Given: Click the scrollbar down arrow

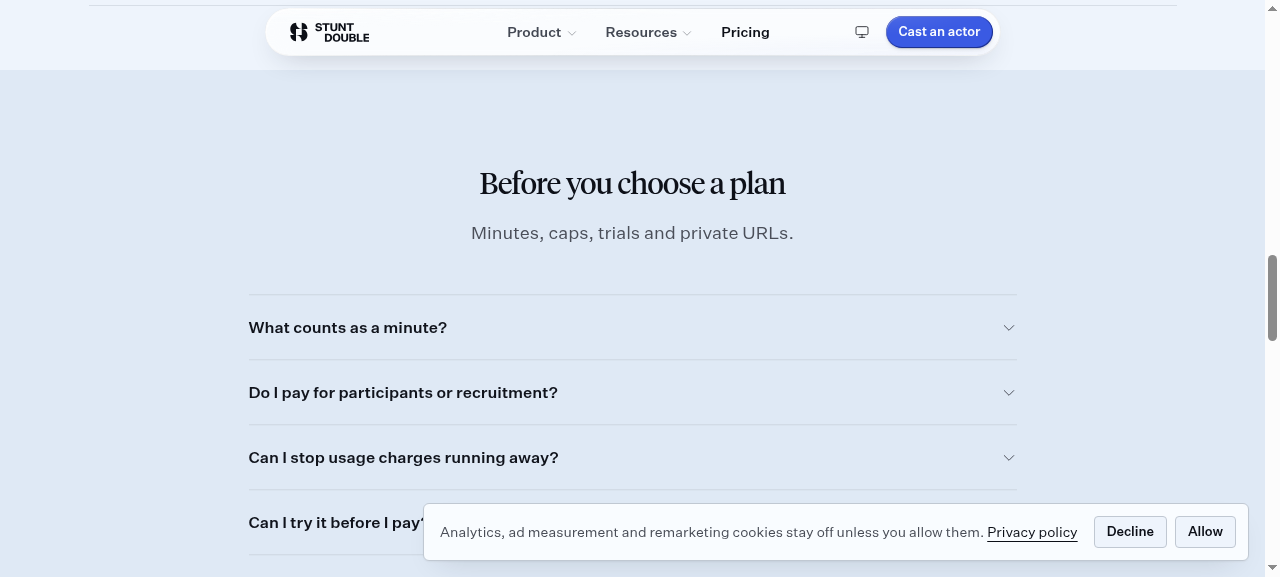Looking at the screenshot, I should pyautogui.click(x=1272, y=569).
